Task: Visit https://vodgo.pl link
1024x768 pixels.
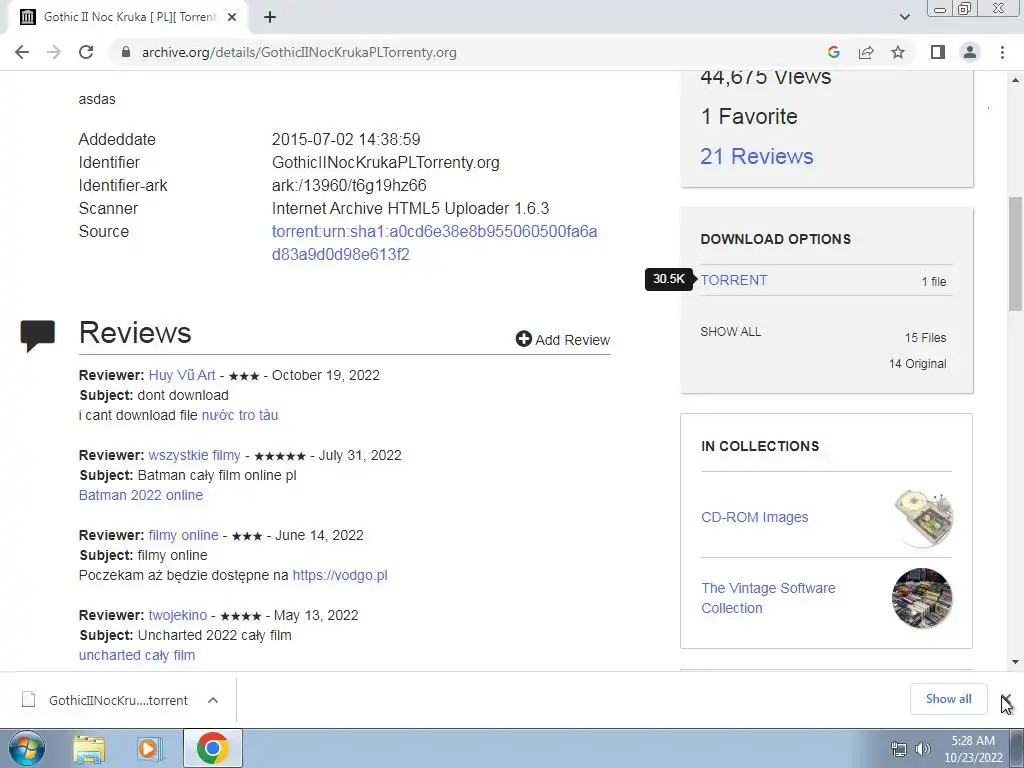Action: pos(340,575)
